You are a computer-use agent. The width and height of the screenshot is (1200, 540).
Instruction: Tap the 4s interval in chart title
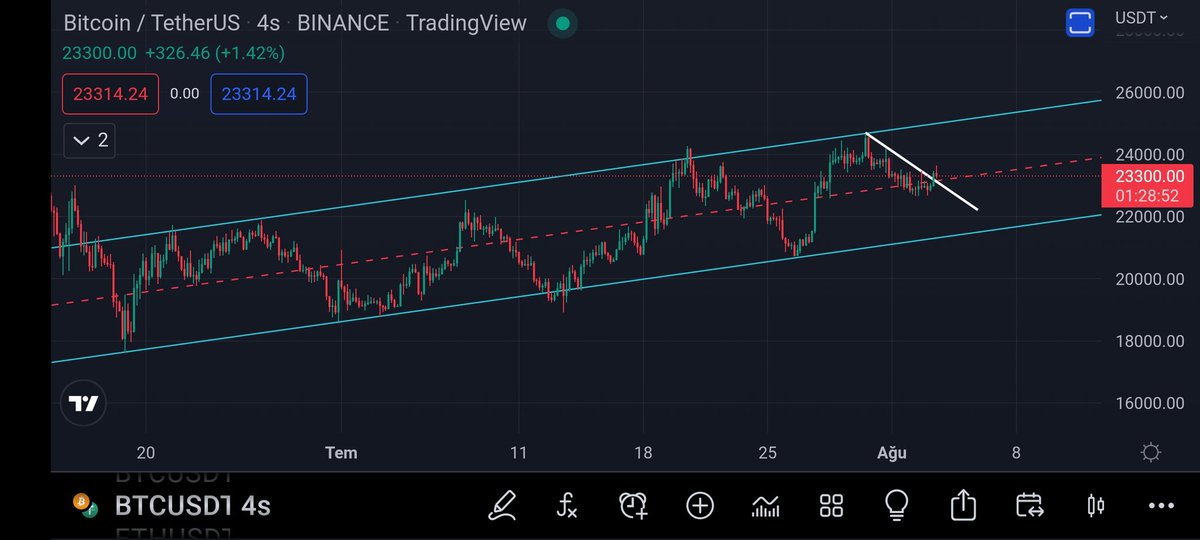[x=269, y=22]
